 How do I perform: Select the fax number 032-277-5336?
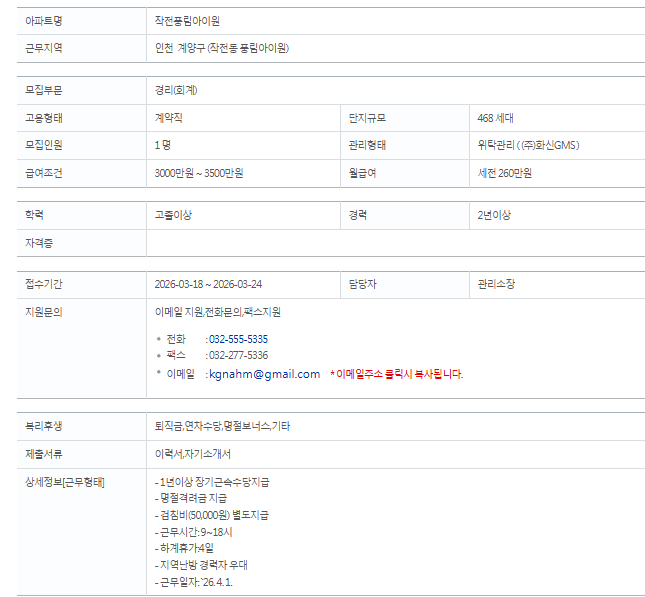(238, 355)
